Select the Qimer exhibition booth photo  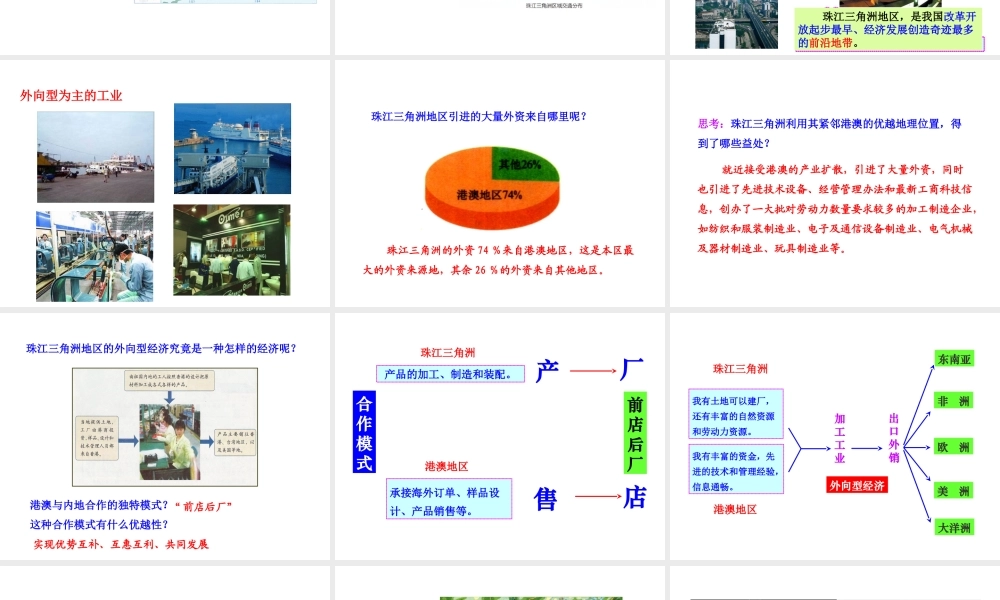232,250
